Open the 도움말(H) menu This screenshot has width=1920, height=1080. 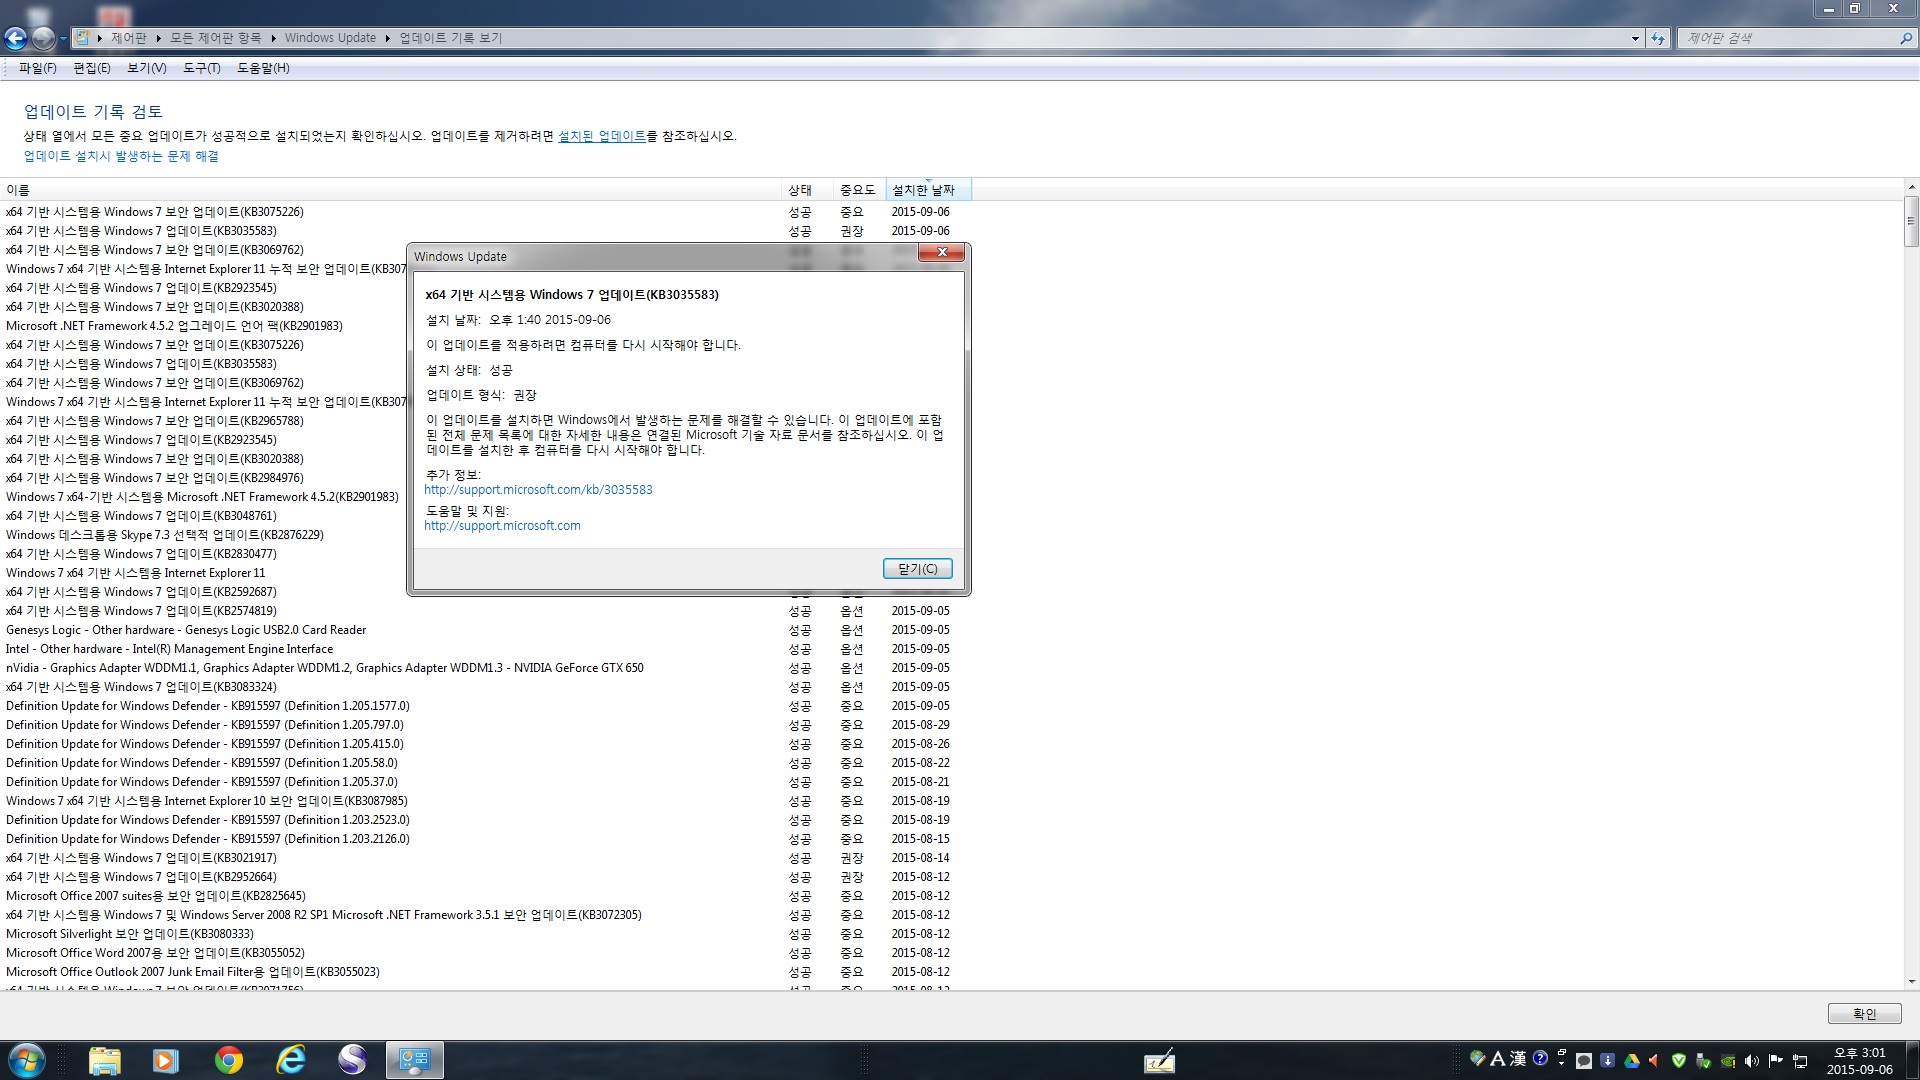263,68
